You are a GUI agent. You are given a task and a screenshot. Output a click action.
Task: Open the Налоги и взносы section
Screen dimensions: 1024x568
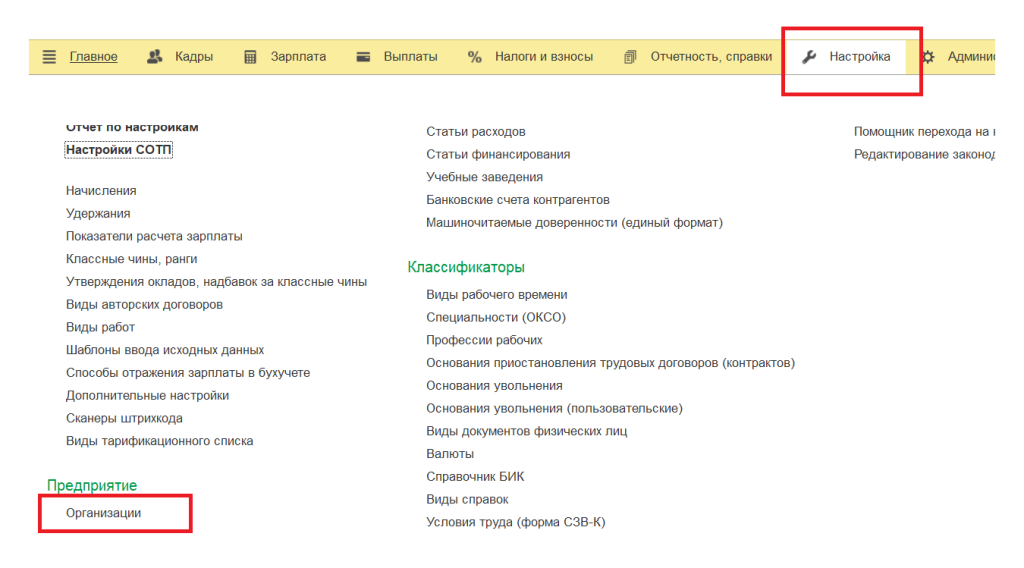pyautogui.click(x=544, y=57)
